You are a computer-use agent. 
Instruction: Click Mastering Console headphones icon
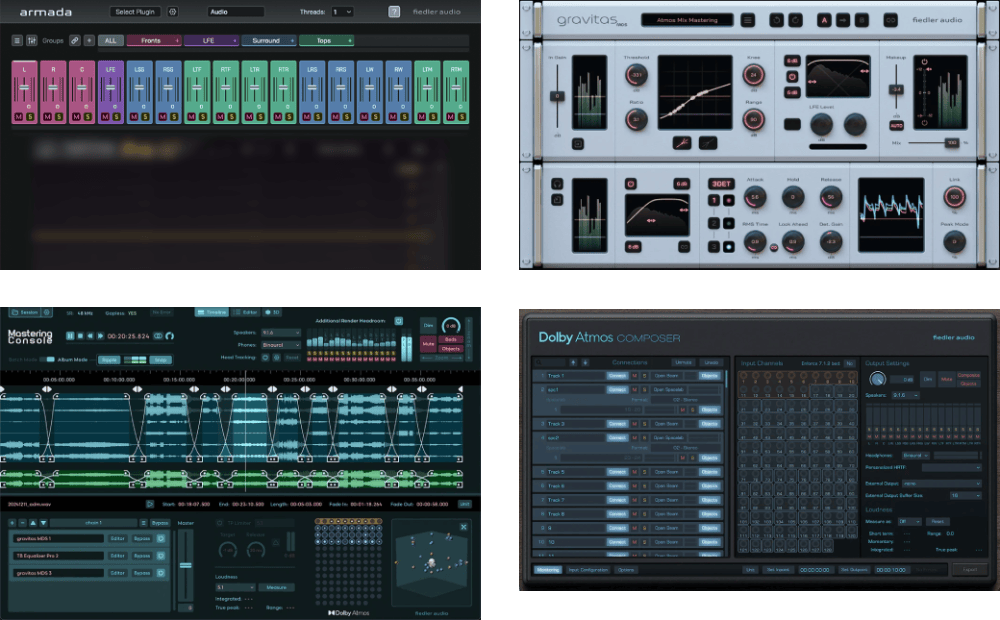(170, 336)
